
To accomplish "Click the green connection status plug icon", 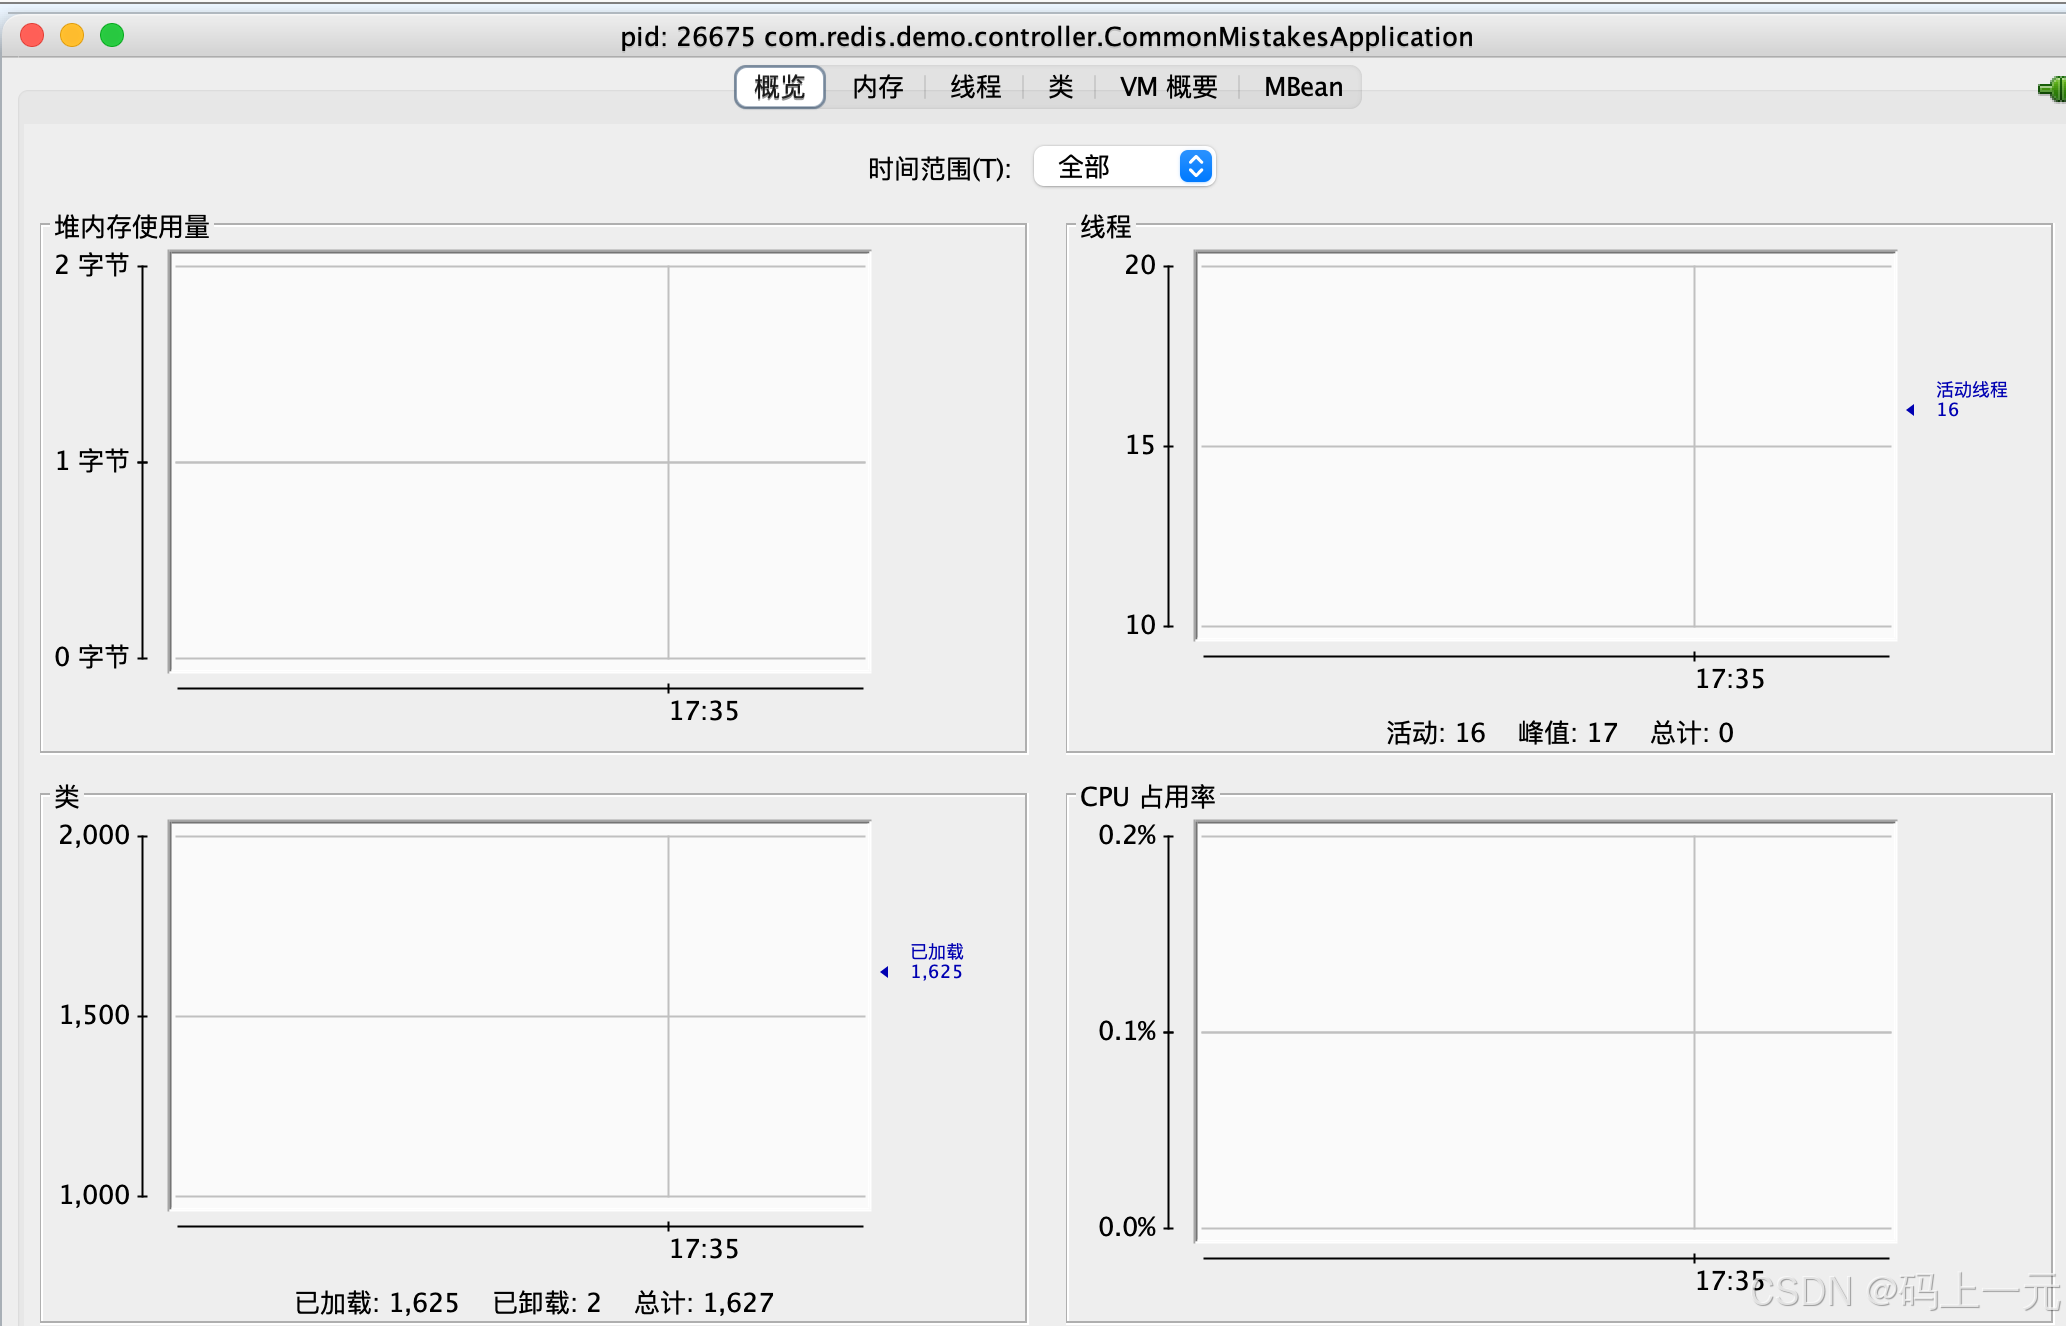I will [2053, 89].
